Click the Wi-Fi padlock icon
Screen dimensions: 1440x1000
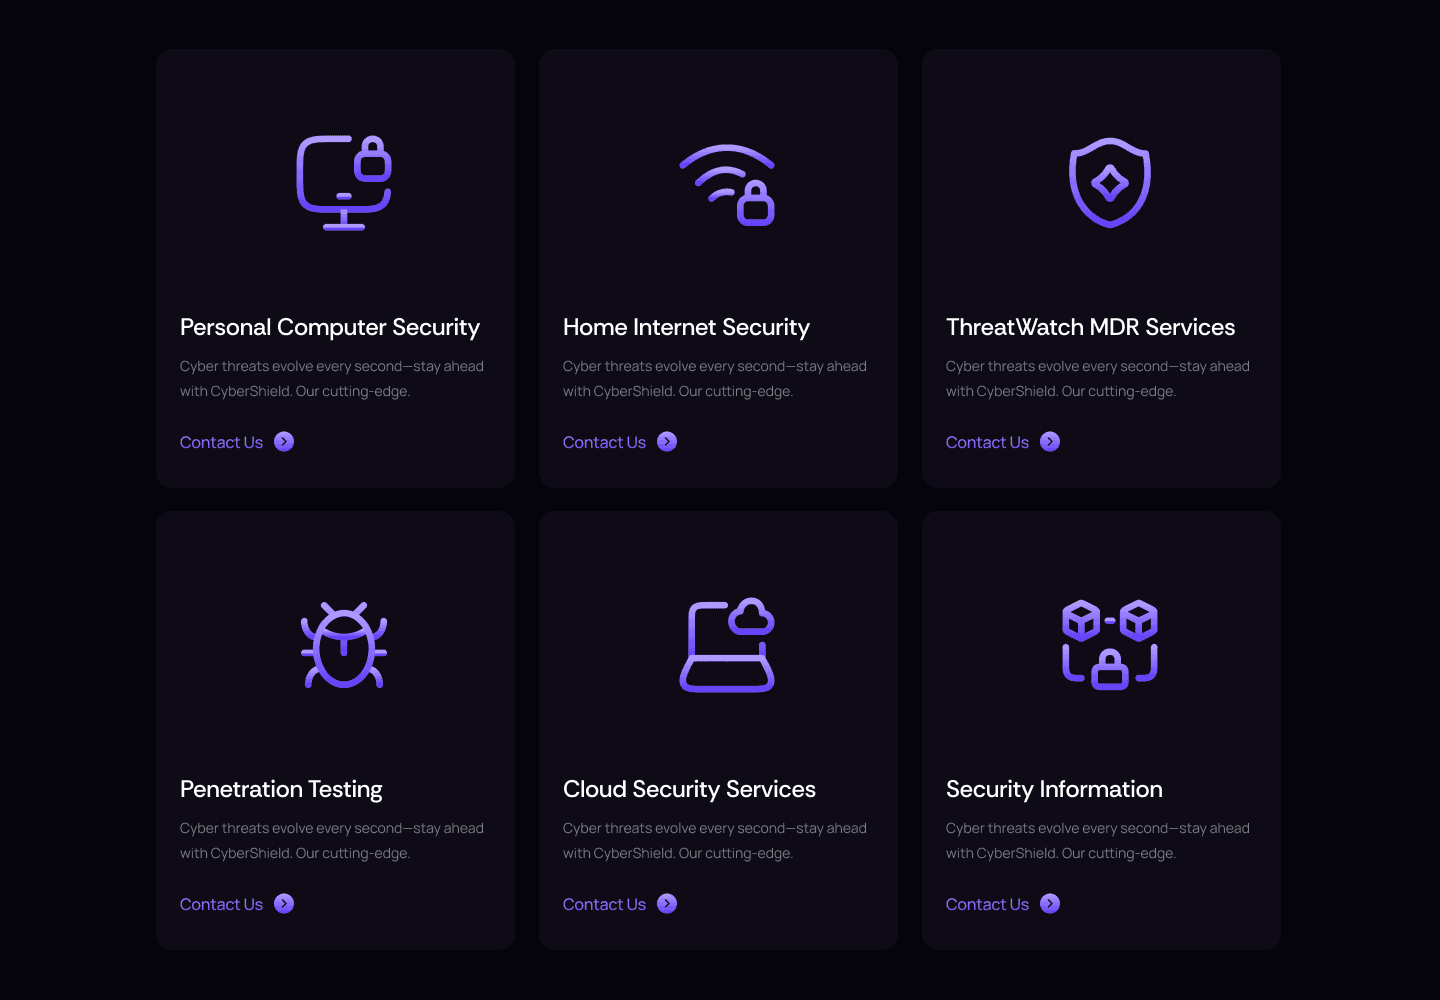tap(727, 185)
